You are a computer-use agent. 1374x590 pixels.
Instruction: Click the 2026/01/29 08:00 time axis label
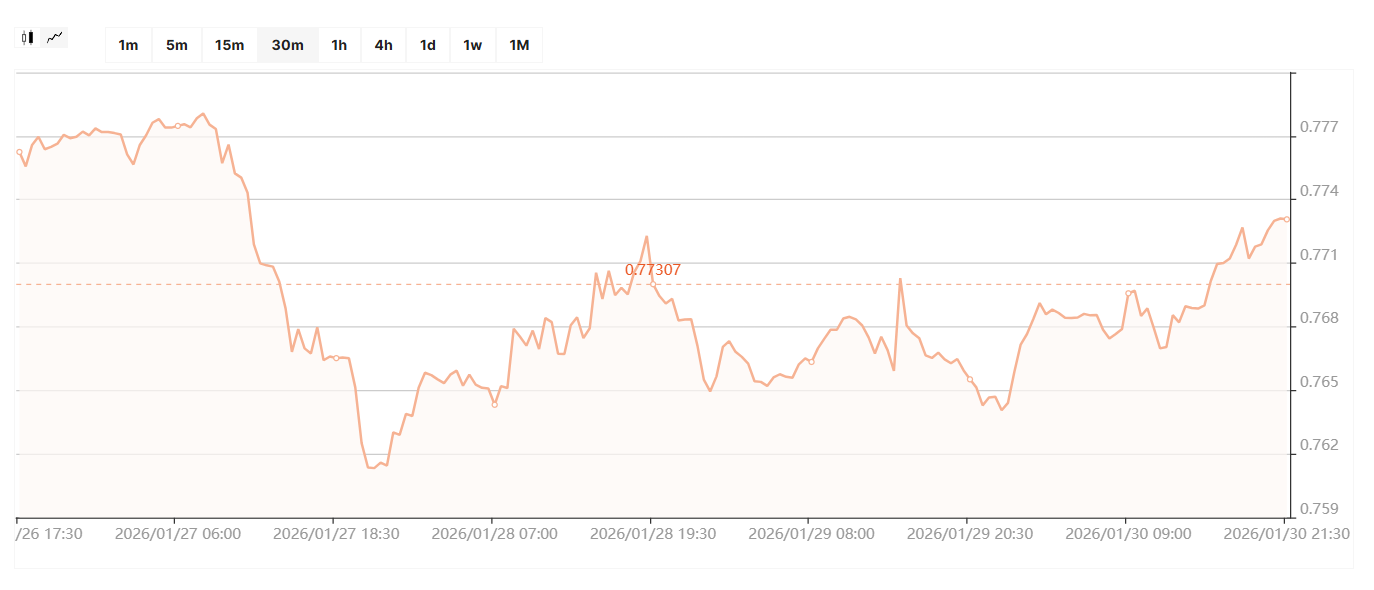tap(811, 534)
